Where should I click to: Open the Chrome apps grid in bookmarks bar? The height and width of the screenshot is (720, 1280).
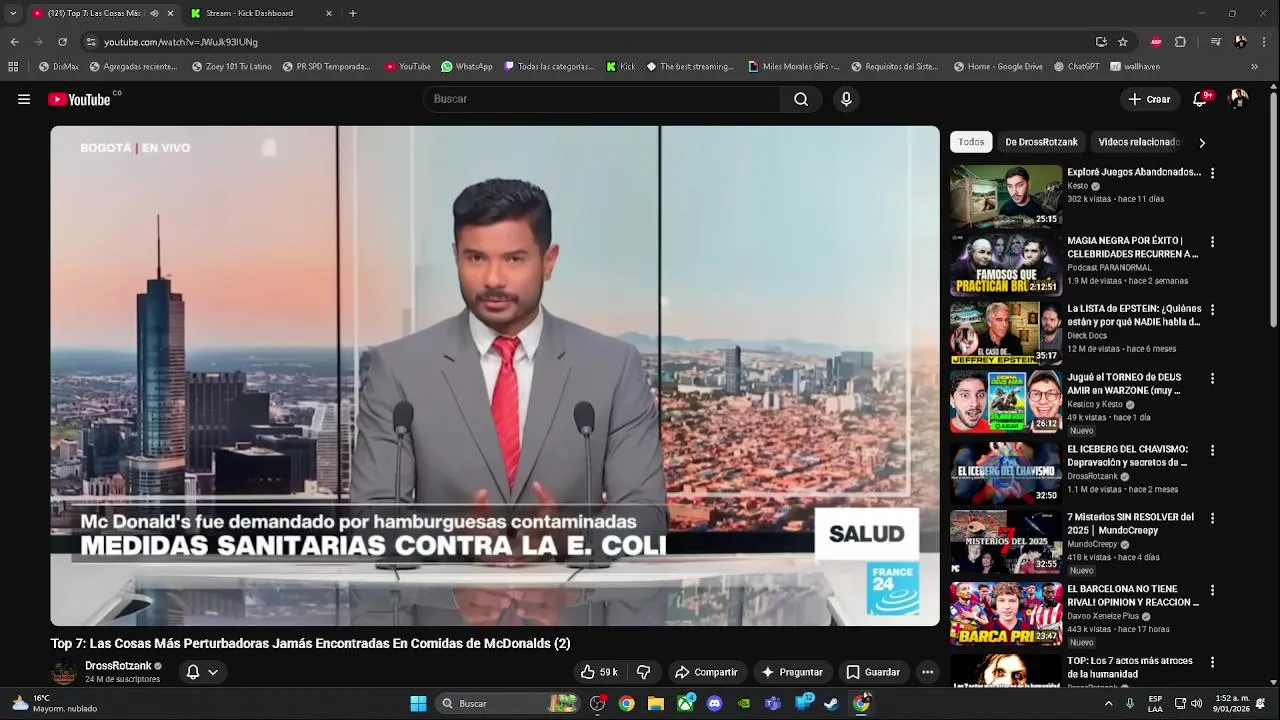[x=13, y=67]
